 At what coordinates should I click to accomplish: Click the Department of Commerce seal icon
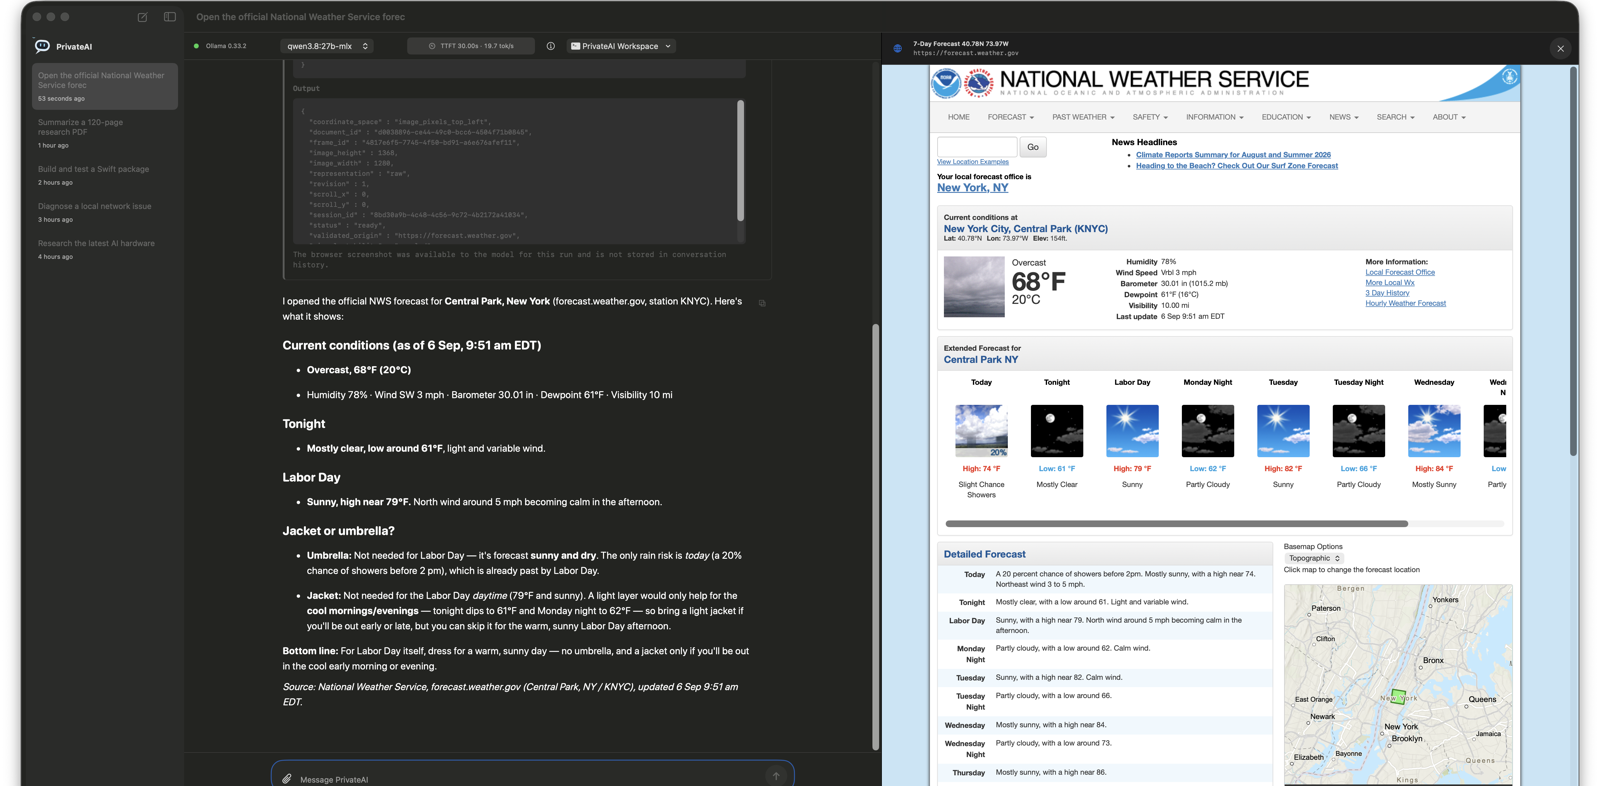pyautogui.click(x=1509, y=77)
